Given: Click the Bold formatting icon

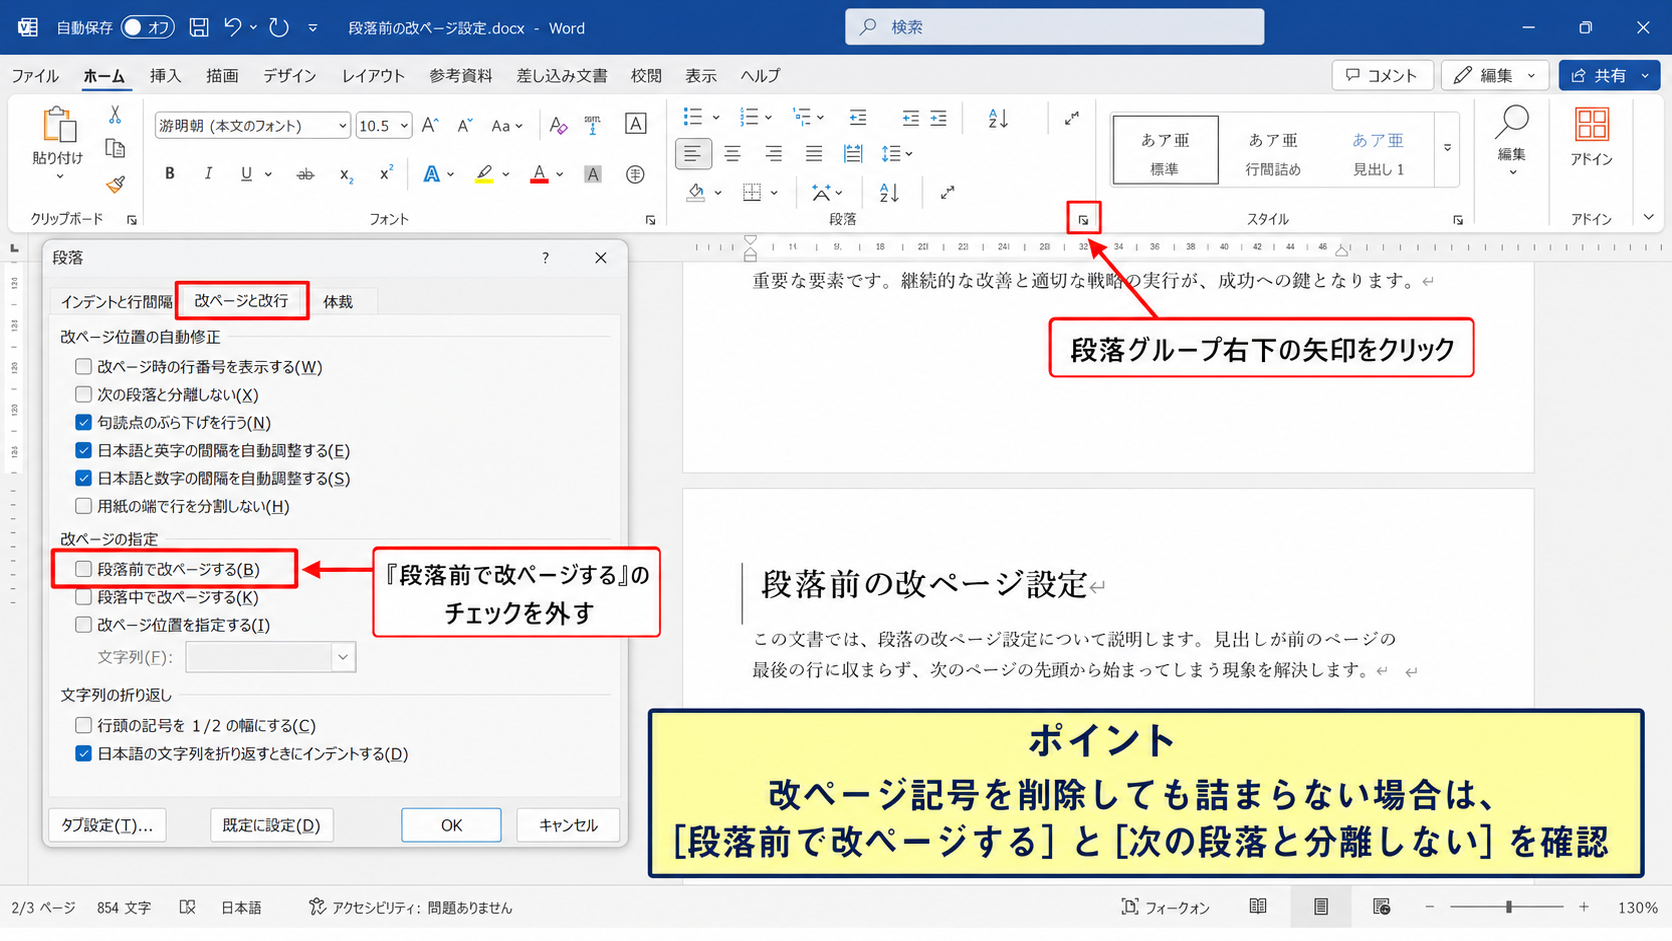Looking at the screenshot, I should pyautogui.click(x=170, y=174).
